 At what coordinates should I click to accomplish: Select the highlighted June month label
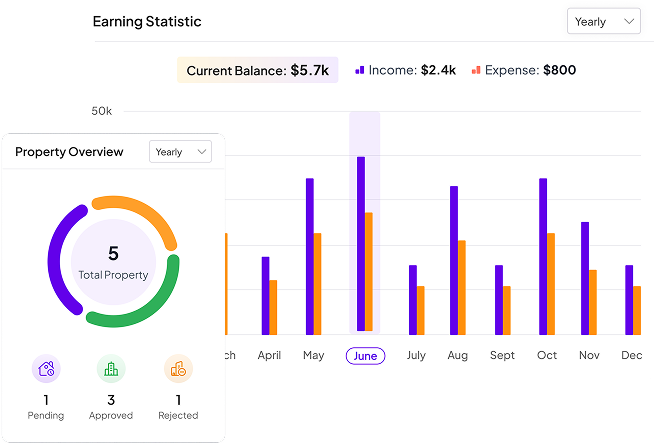[x=365, y=355]
